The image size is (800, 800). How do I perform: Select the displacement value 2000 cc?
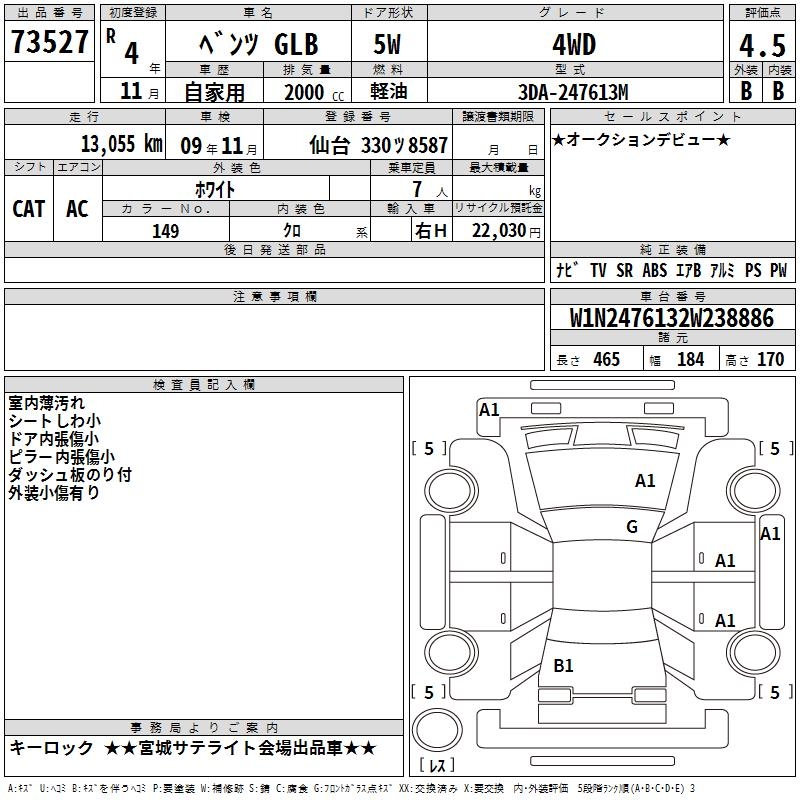[314, 92]
